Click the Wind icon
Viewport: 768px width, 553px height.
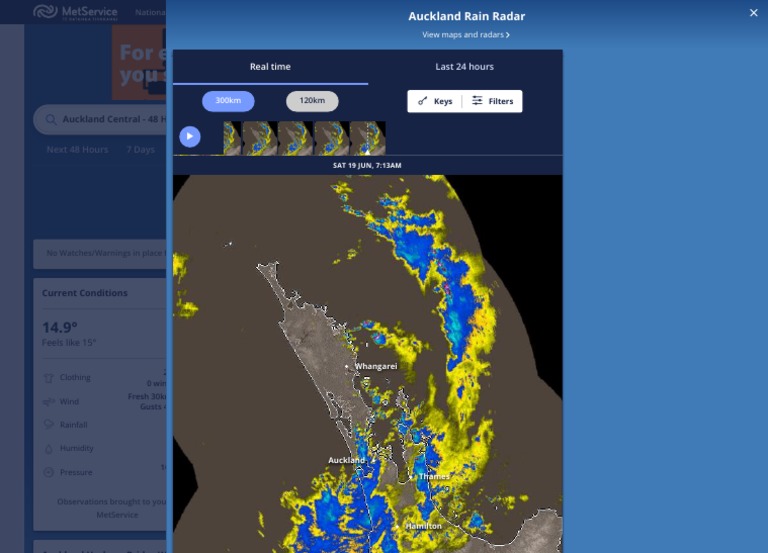coord(48,402)
